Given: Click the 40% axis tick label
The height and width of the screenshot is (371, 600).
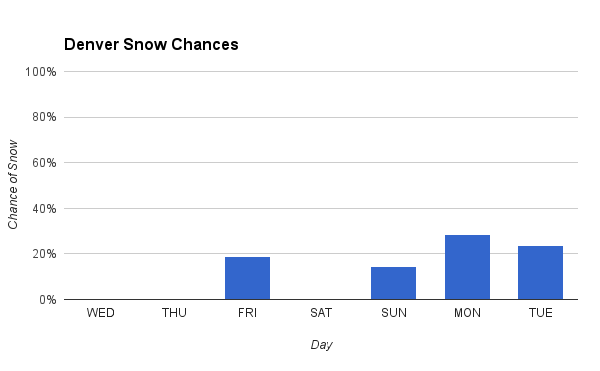Looking at the screenshot, I should [44, 209].
